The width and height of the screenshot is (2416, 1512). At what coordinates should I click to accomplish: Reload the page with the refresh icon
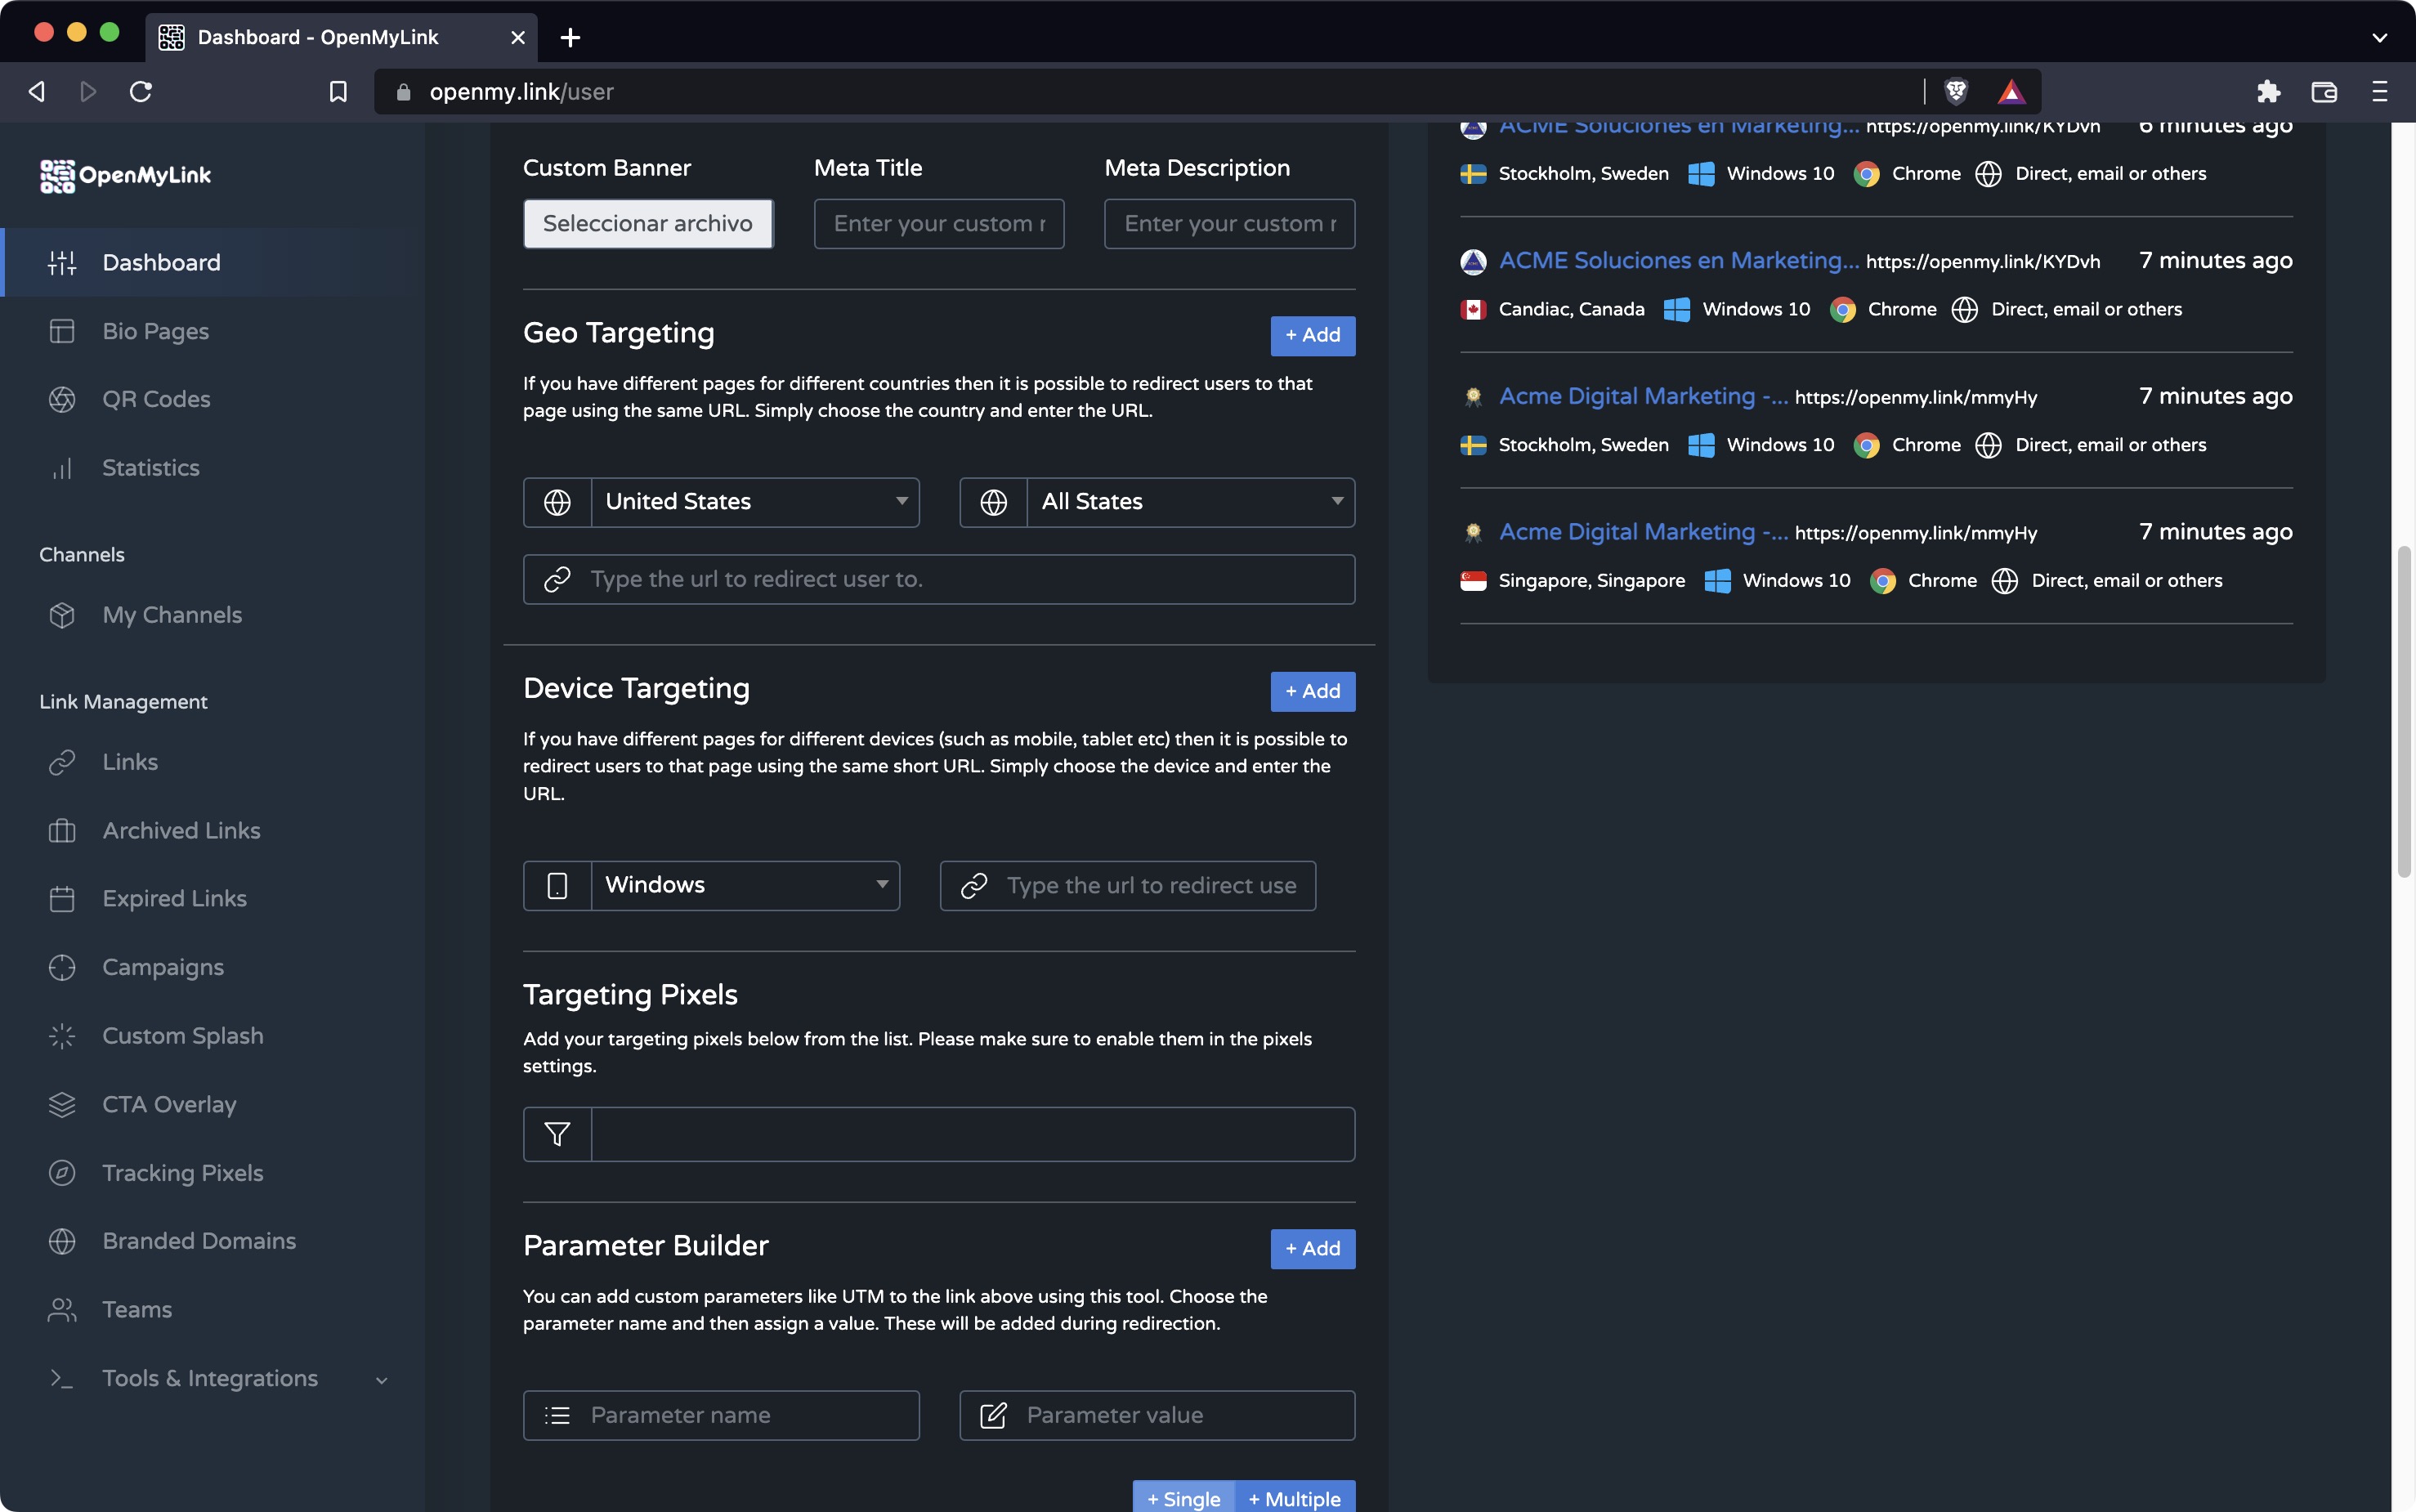click(141, 92)
